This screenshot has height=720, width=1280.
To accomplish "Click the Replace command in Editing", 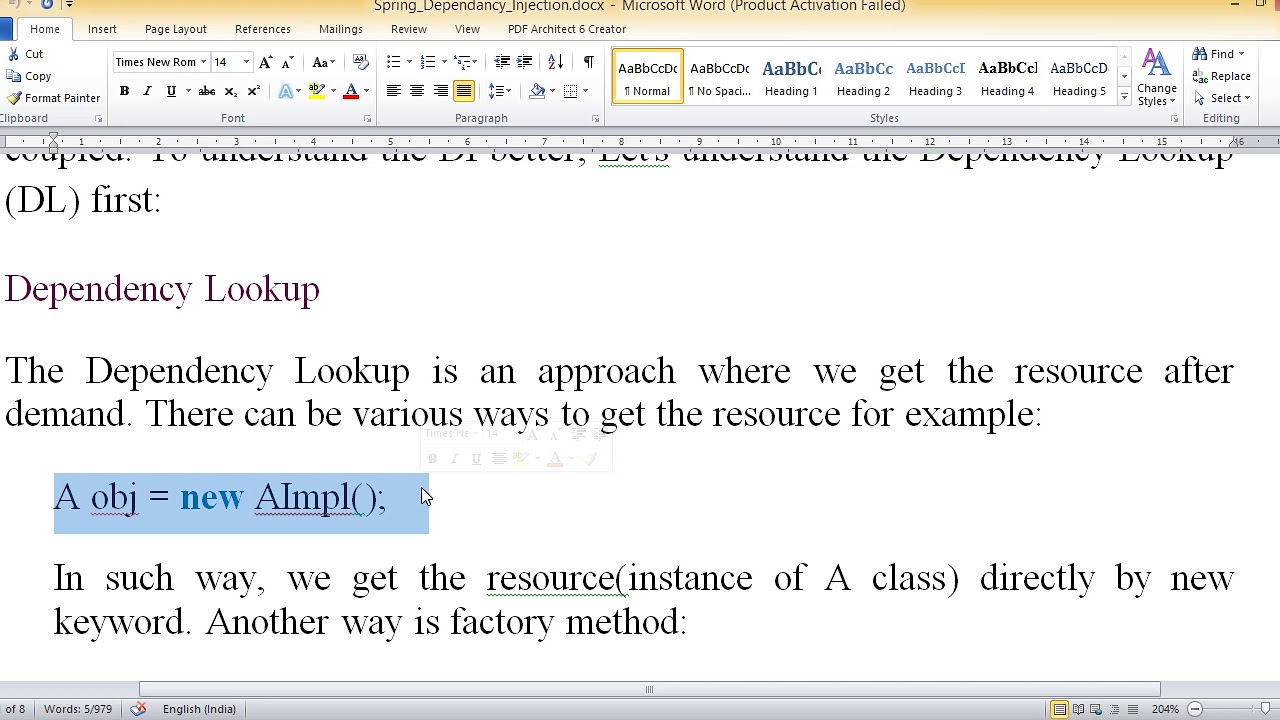I will point(1221,76).
